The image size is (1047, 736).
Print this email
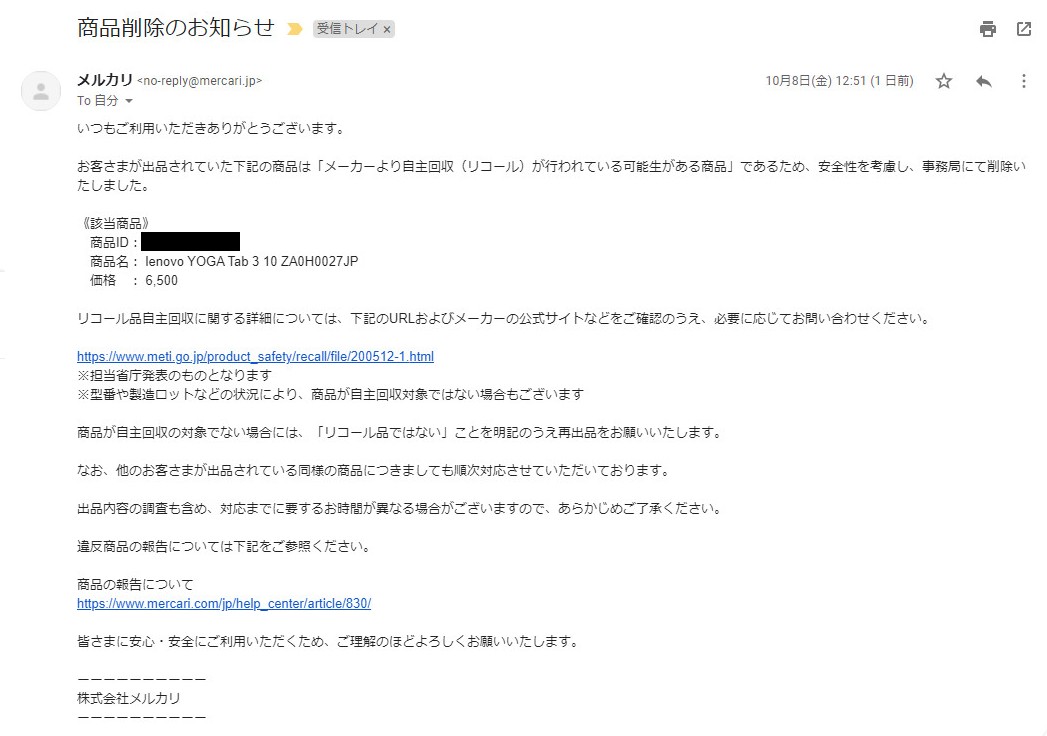click(x=988, y=29)
